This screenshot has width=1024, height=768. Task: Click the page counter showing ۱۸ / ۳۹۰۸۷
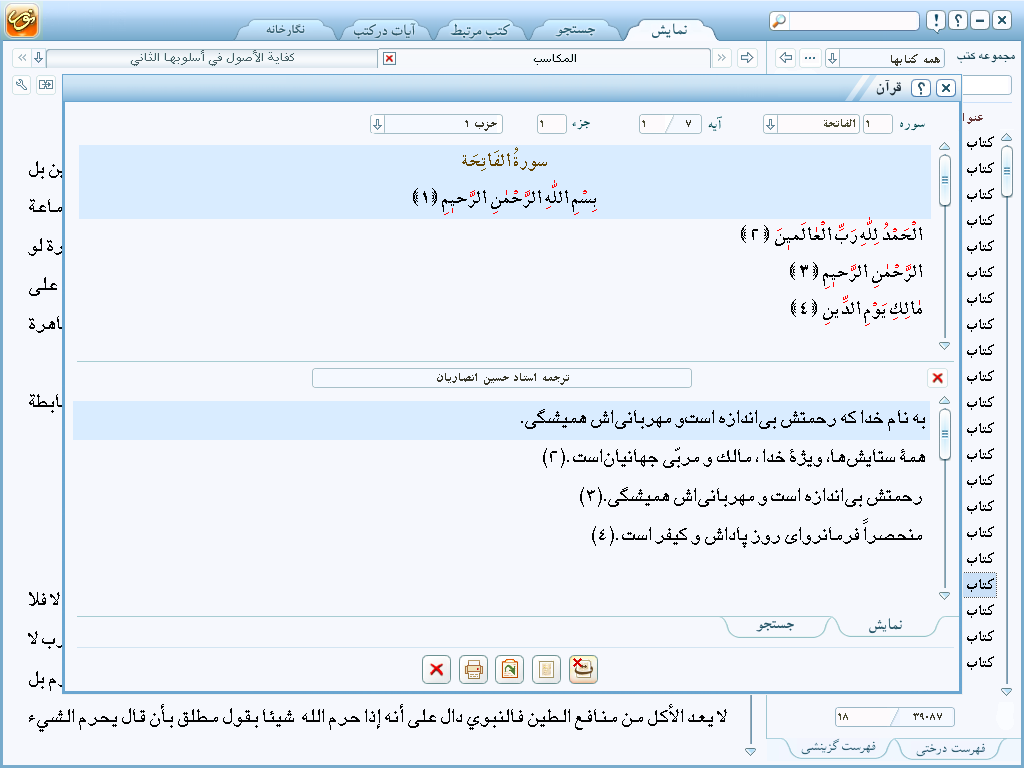point(895,717)
